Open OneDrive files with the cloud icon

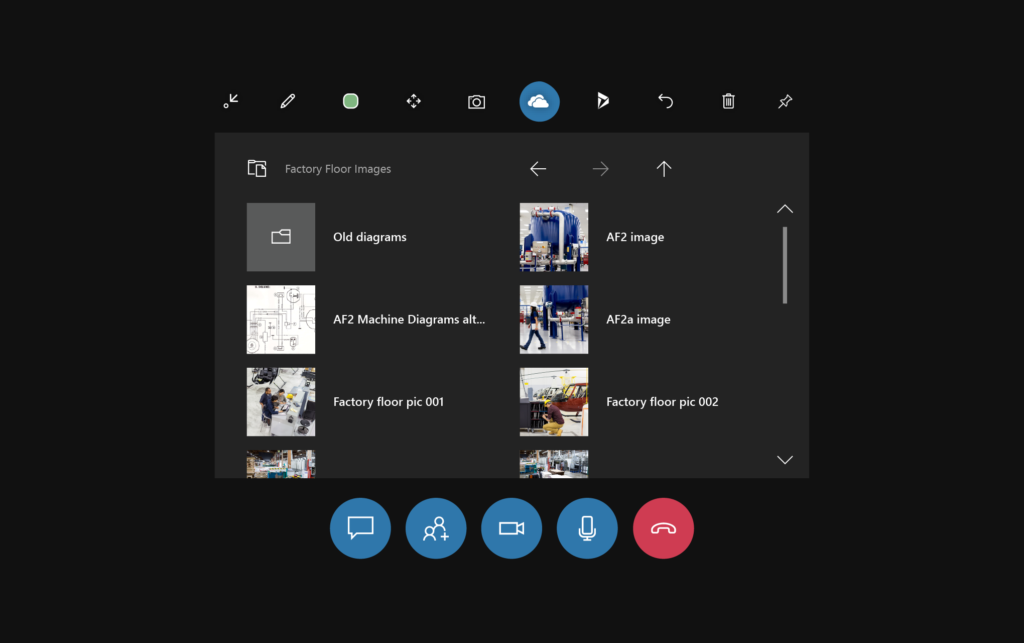click(539, 101)
